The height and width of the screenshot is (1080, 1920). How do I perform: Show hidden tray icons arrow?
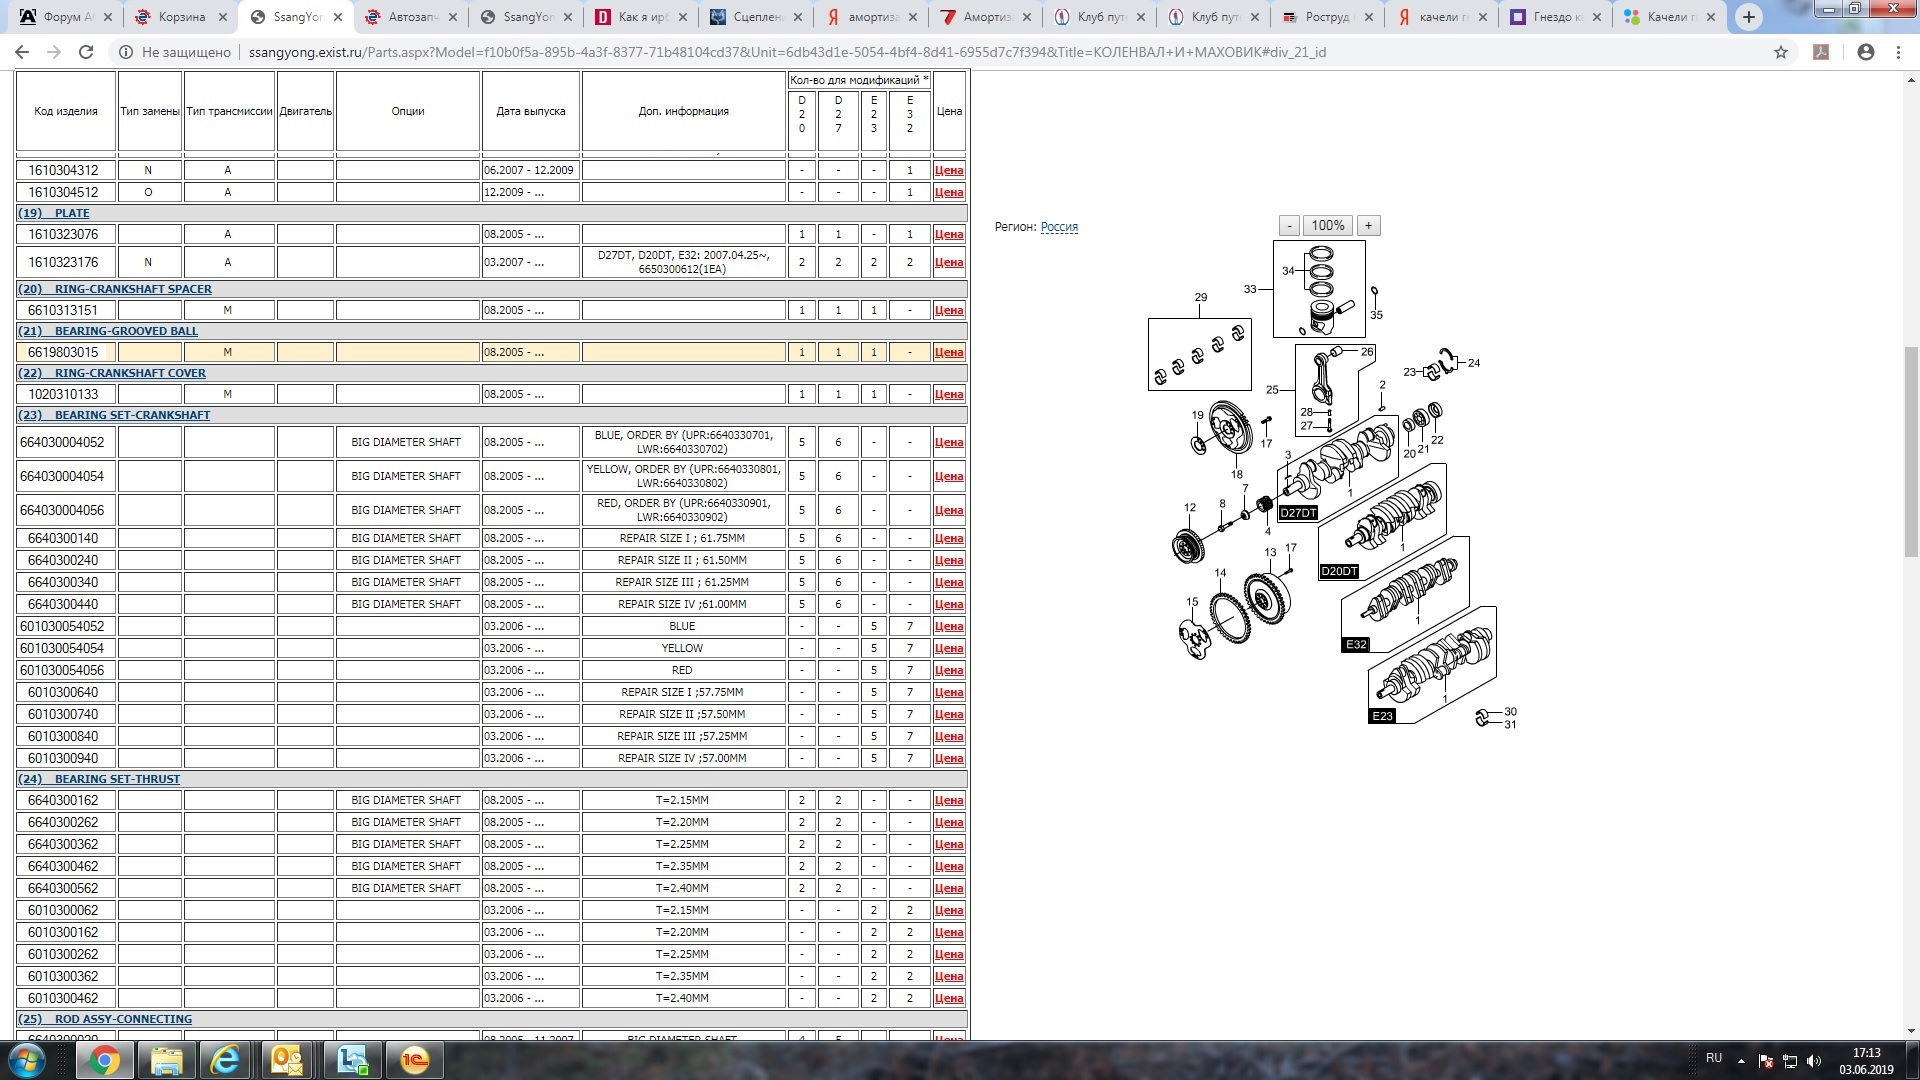click(x=1741, y=1061)
